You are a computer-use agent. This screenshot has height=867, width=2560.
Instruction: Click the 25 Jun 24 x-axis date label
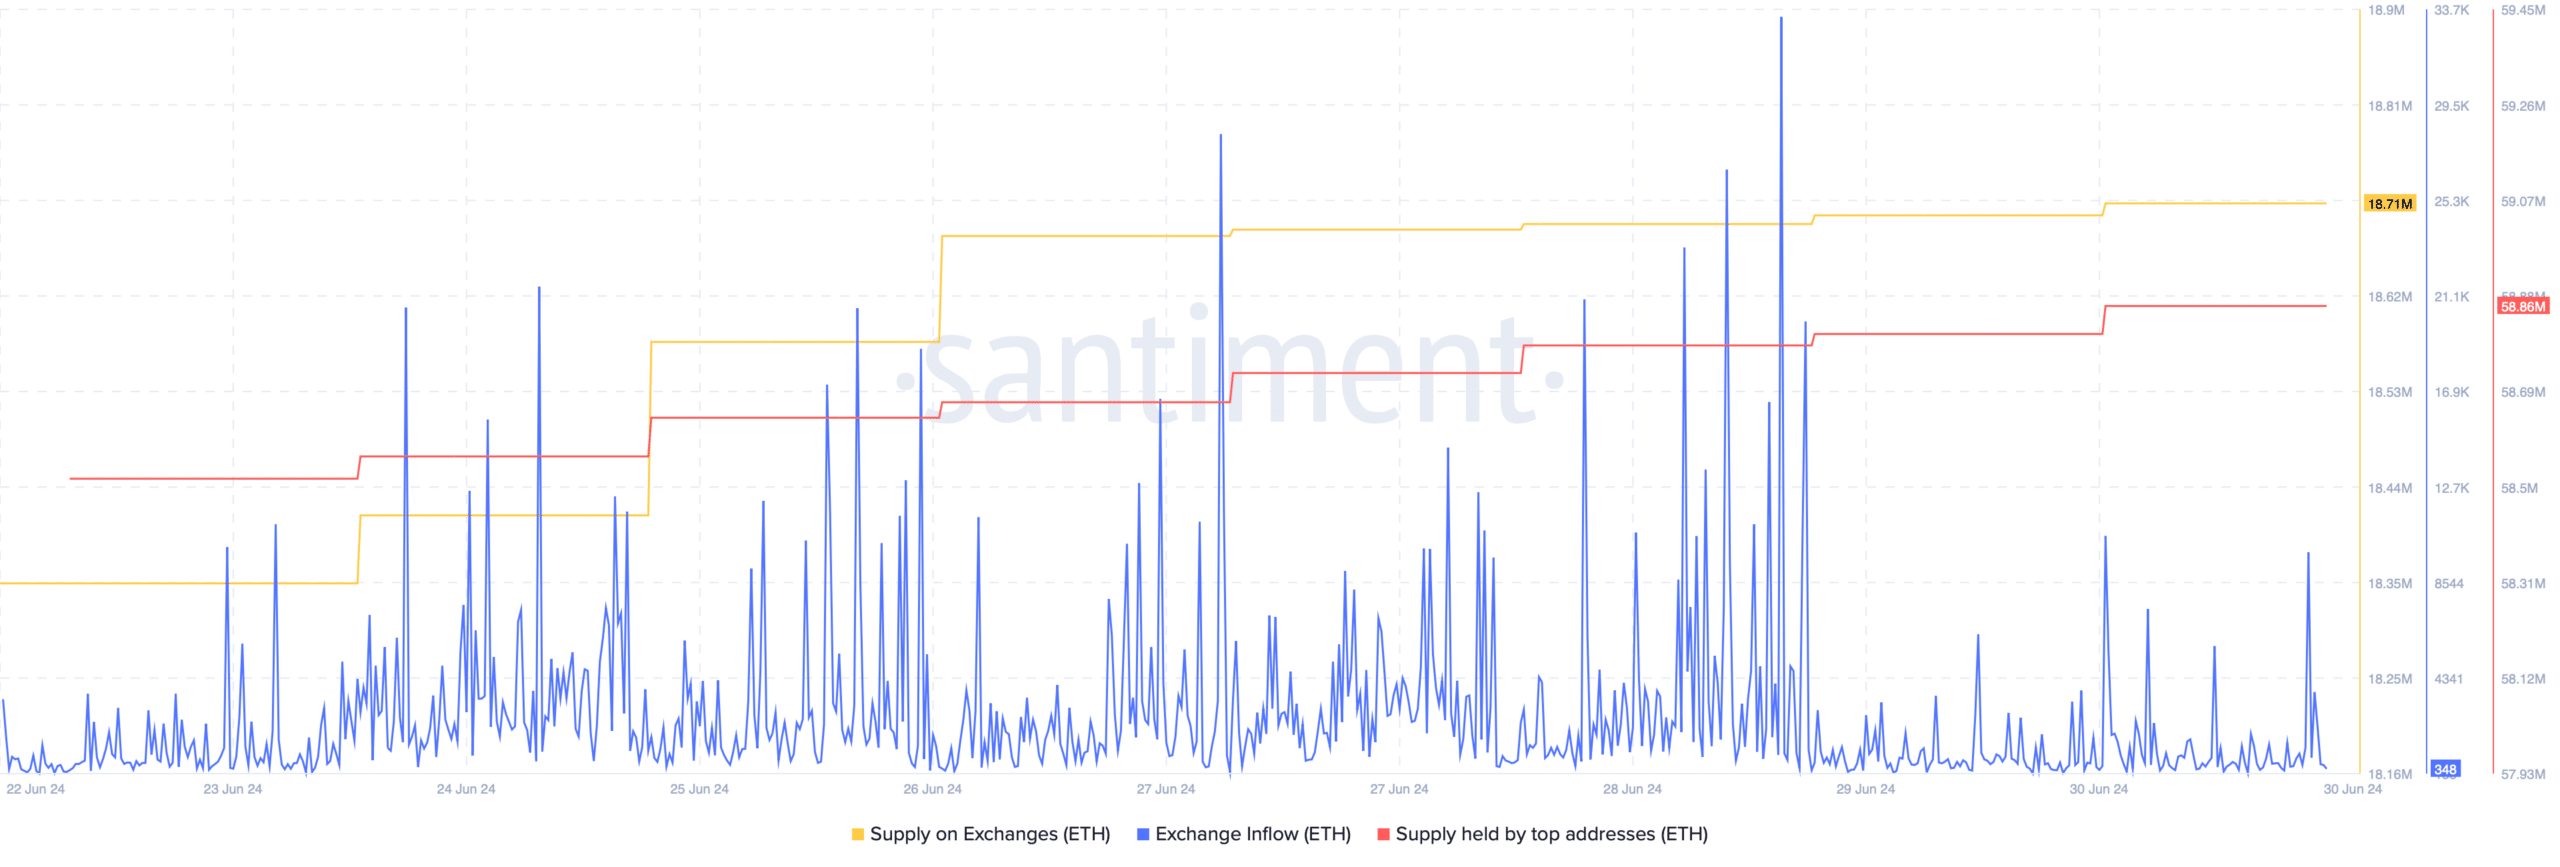(699, 790)
